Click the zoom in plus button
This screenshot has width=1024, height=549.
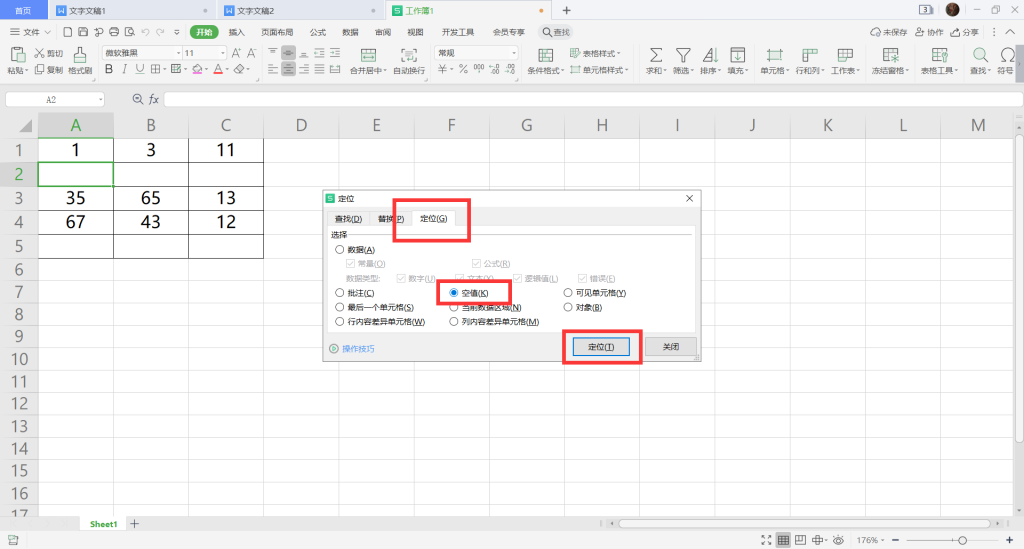[1010, 540]
